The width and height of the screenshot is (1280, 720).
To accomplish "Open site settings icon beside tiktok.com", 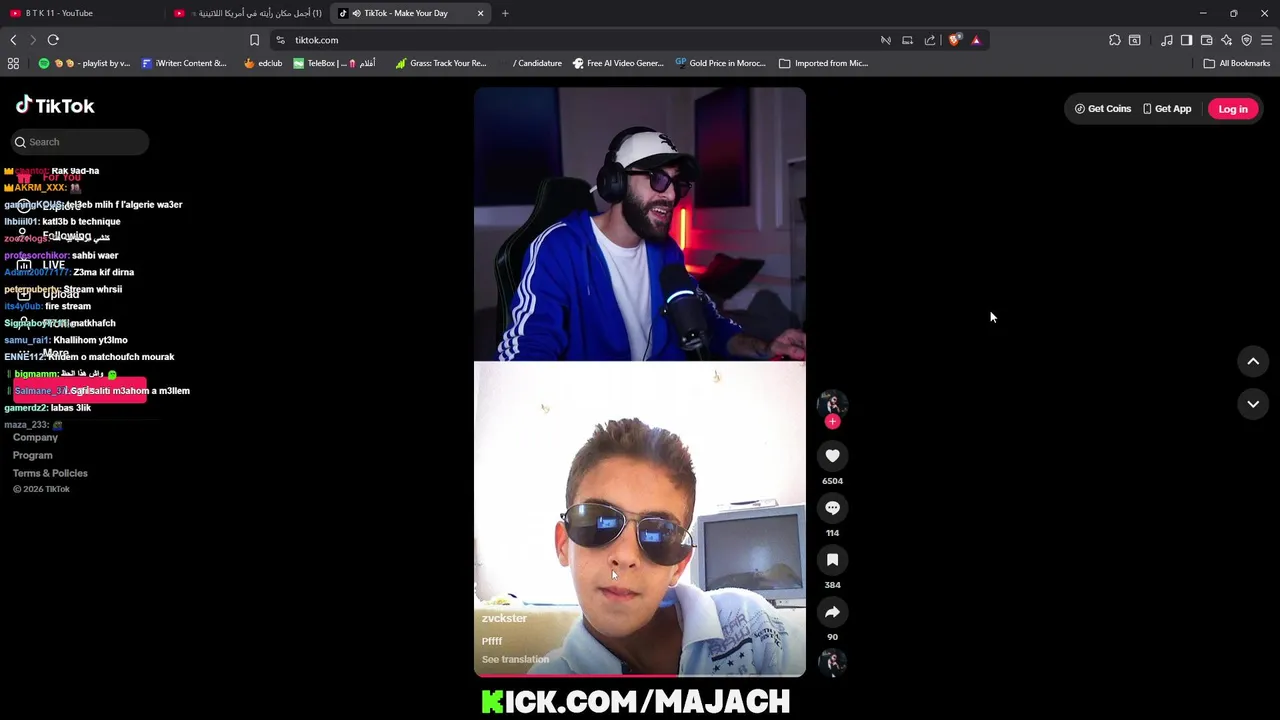I will tap(280, 40).
